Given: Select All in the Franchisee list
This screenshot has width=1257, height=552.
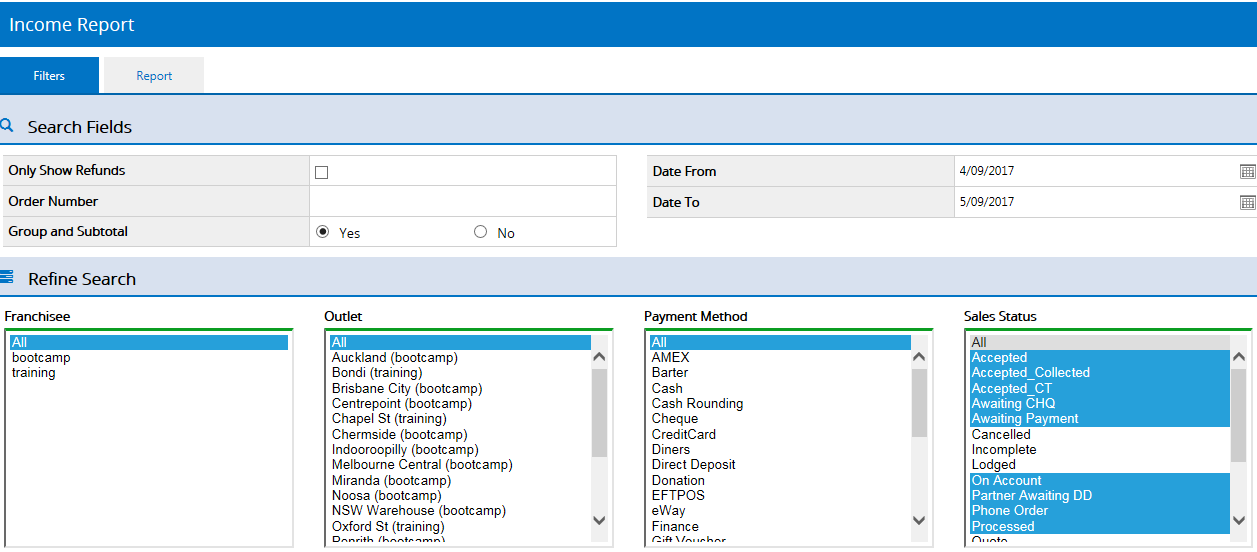Looking at the screenshot, I should (x=148, y=342).
